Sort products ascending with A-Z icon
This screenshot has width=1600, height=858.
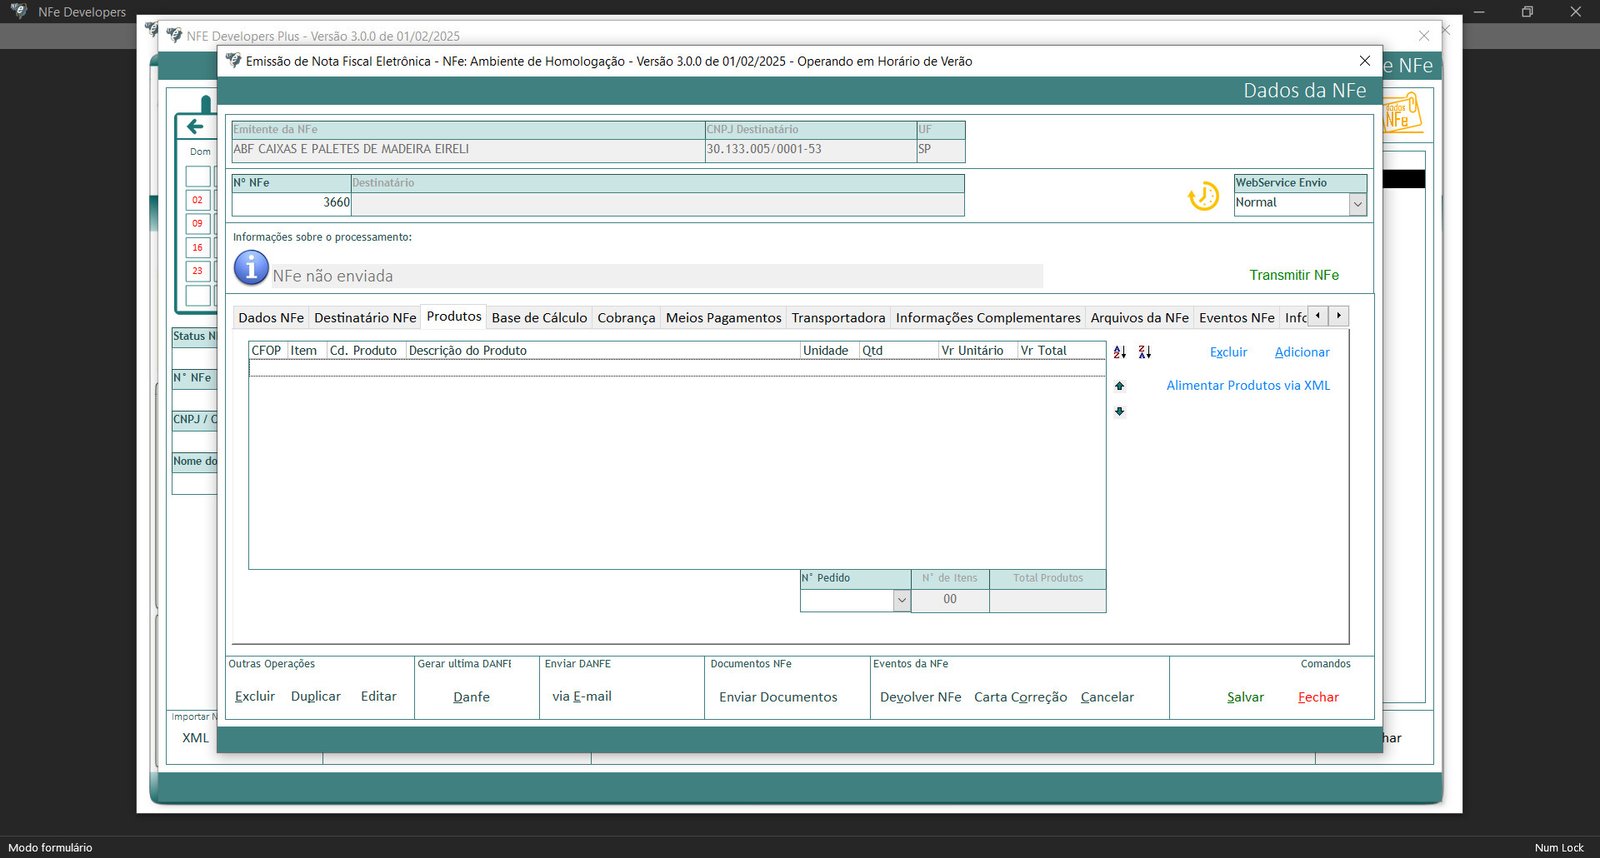[x=1120, y=352]
